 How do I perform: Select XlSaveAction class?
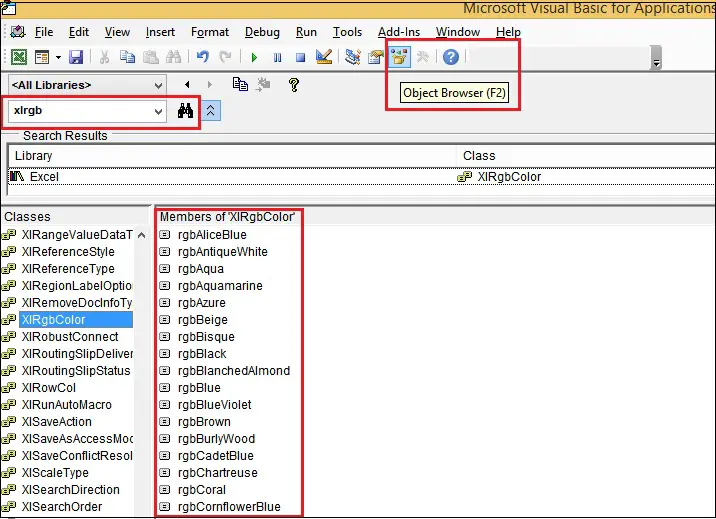57,422
